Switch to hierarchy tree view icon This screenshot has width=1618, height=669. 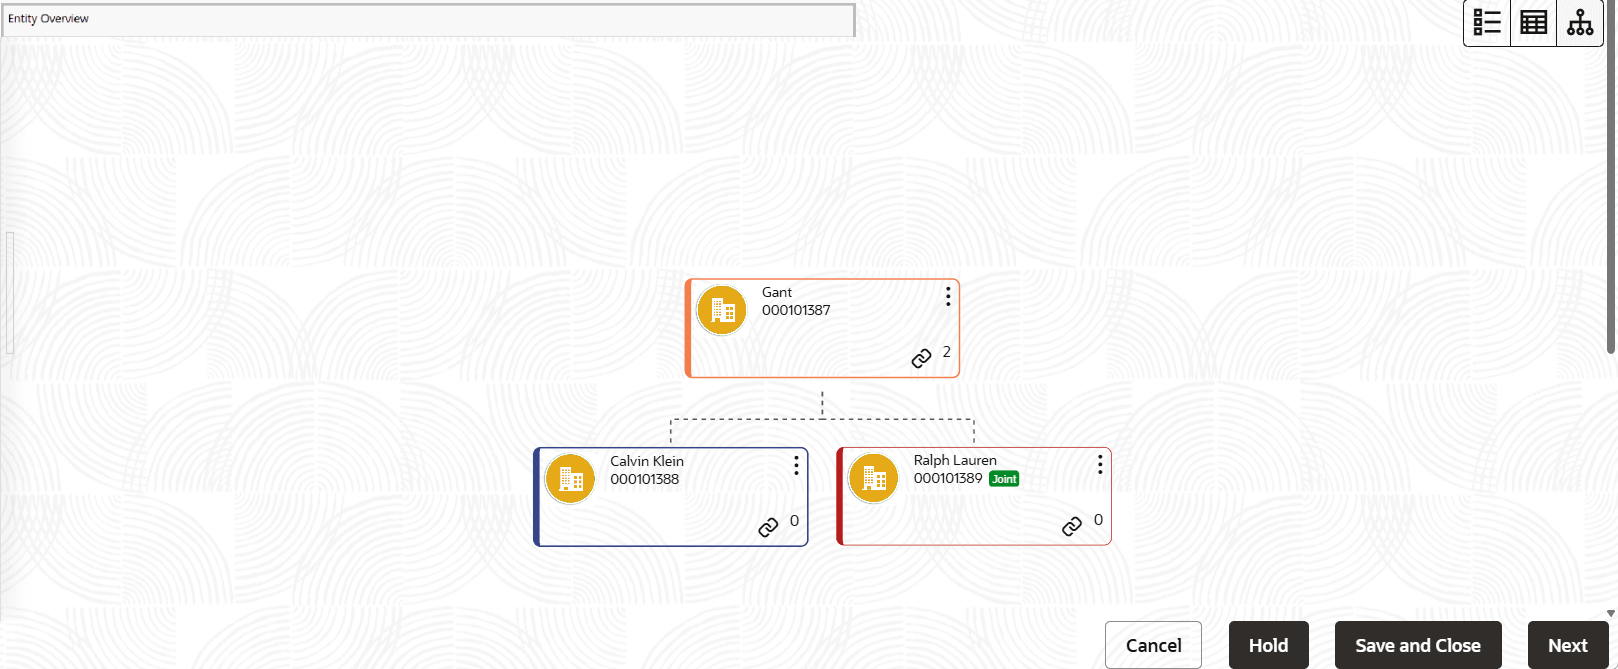(x=1580, y=22)
